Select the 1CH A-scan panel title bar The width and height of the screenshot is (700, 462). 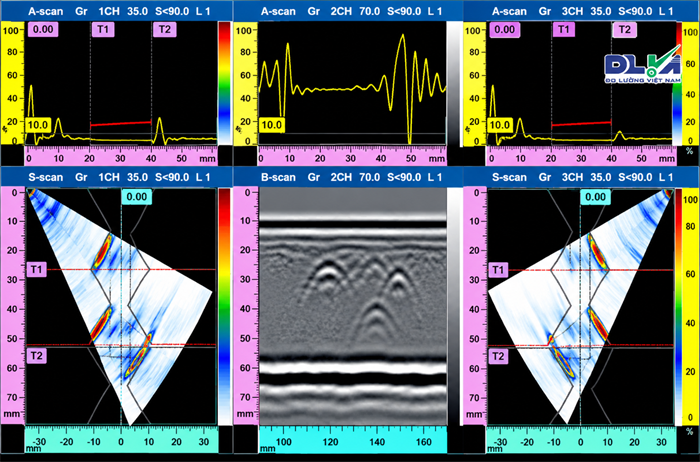[x=116, y=11]
